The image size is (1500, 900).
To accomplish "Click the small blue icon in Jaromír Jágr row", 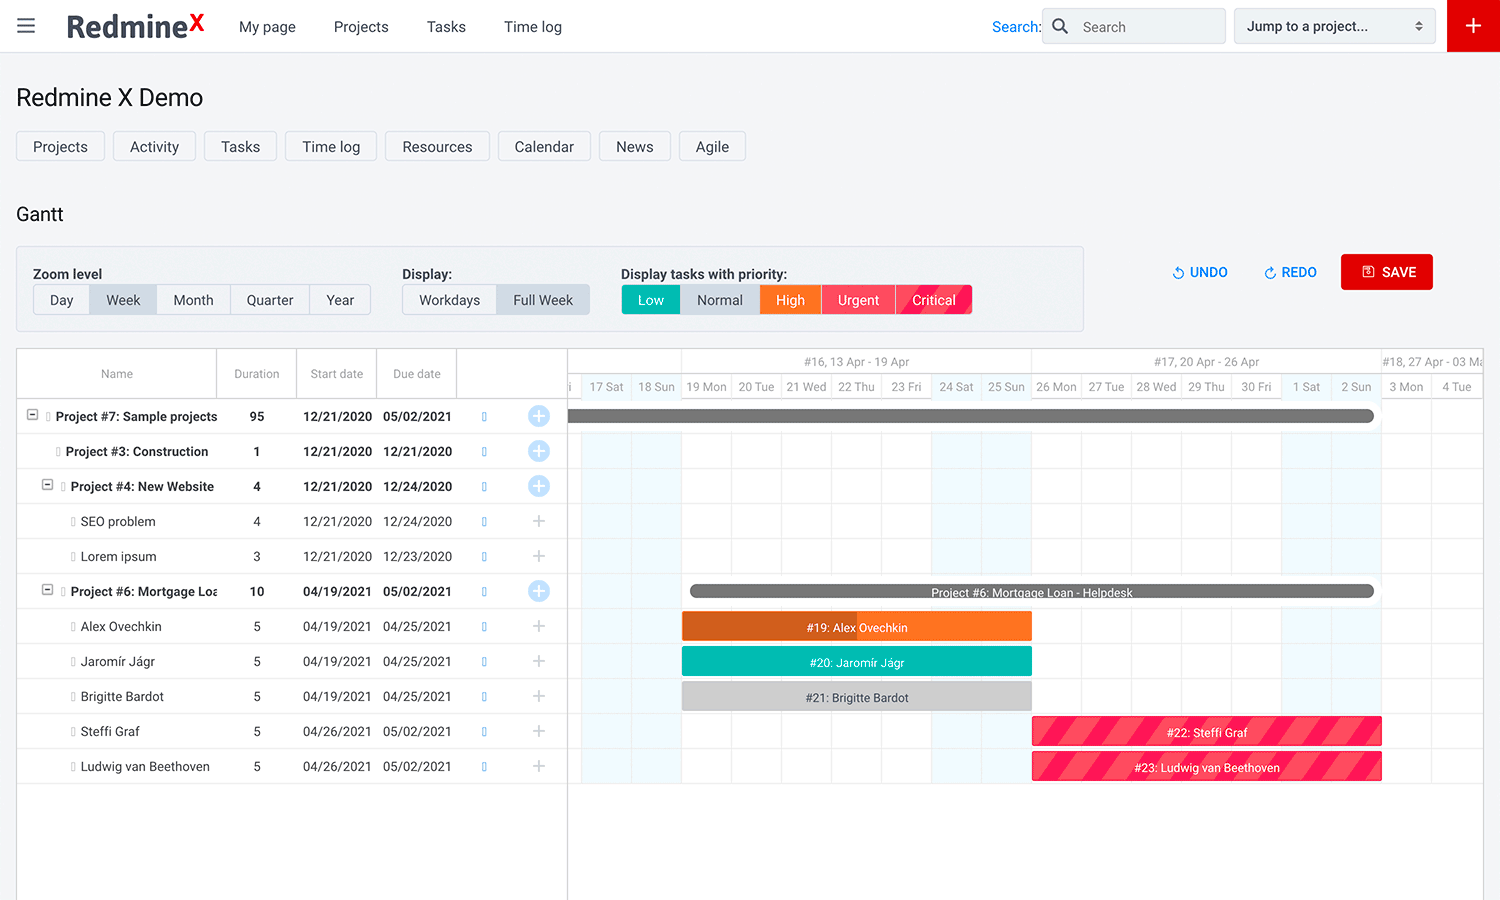I will click(484, 662).
